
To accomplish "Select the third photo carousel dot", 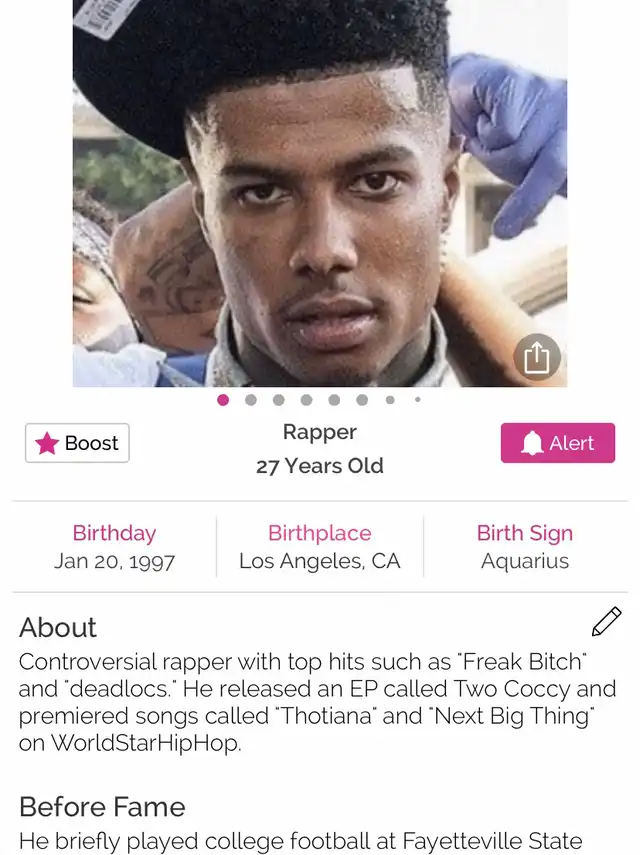I will (279, 400).
